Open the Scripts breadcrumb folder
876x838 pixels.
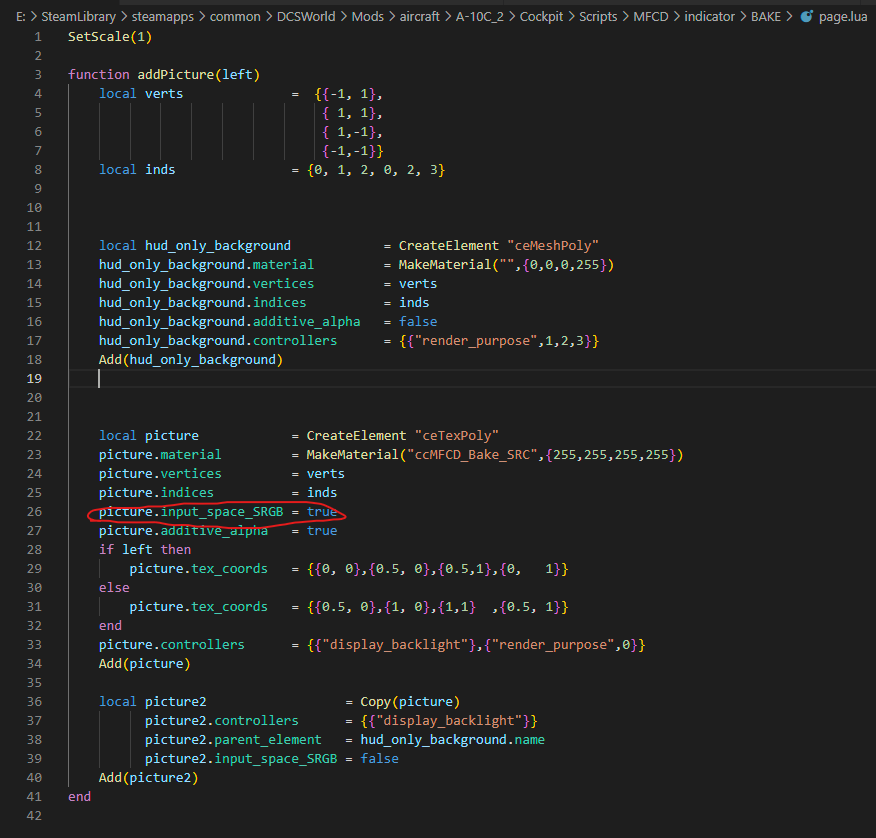[598, 17]
